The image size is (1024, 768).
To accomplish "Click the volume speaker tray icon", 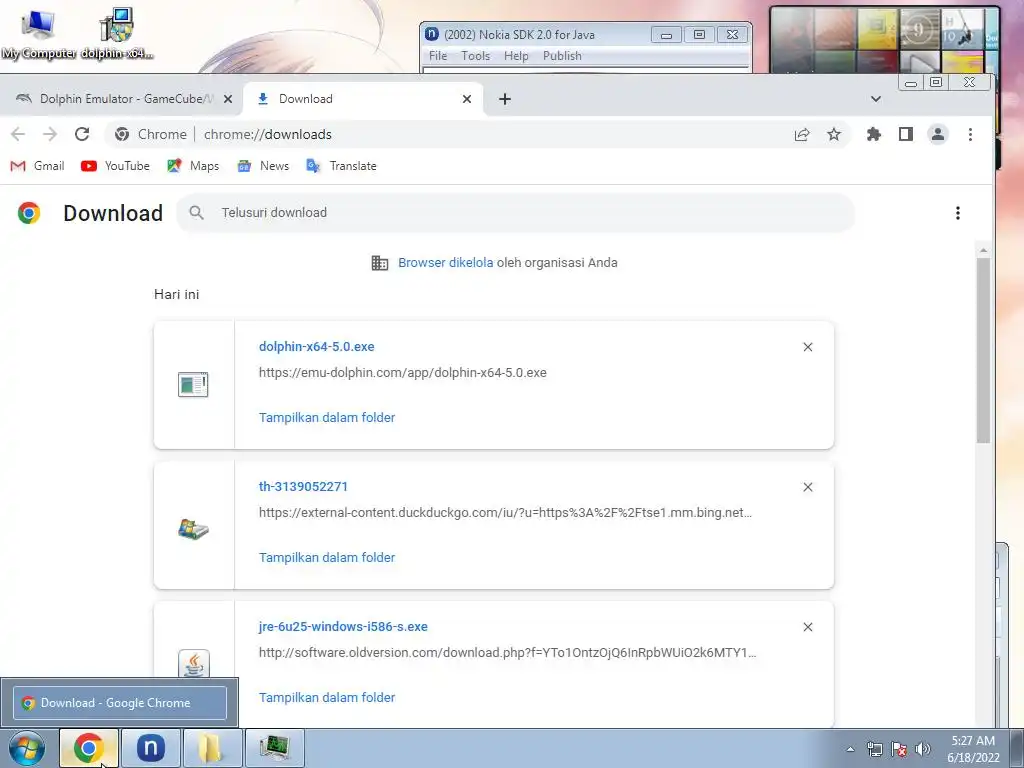I will [x=923, y=749].
